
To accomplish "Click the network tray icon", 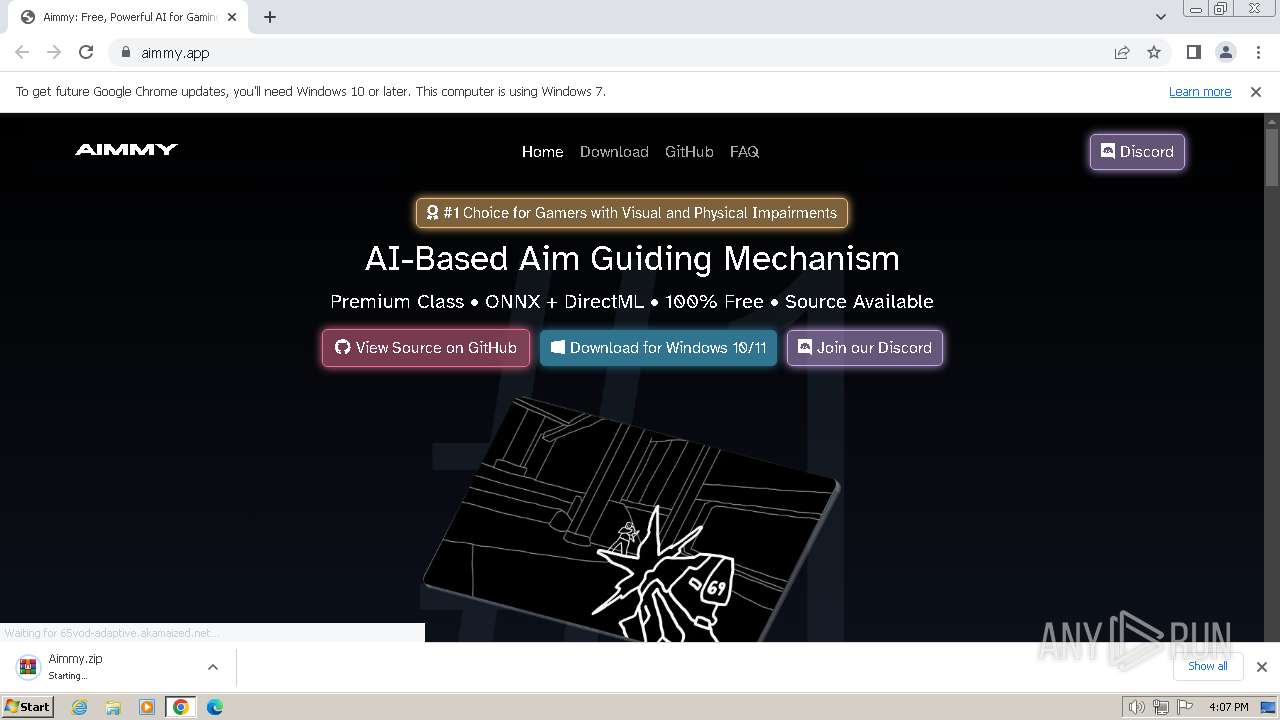I will click(1160, 707).
